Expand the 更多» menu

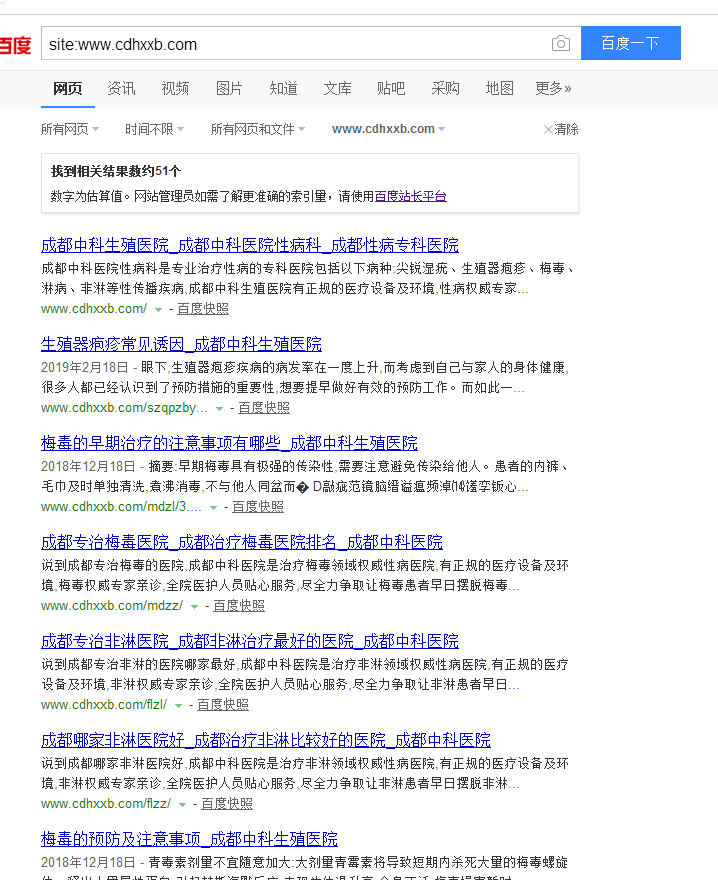click(x=553, y=88)
